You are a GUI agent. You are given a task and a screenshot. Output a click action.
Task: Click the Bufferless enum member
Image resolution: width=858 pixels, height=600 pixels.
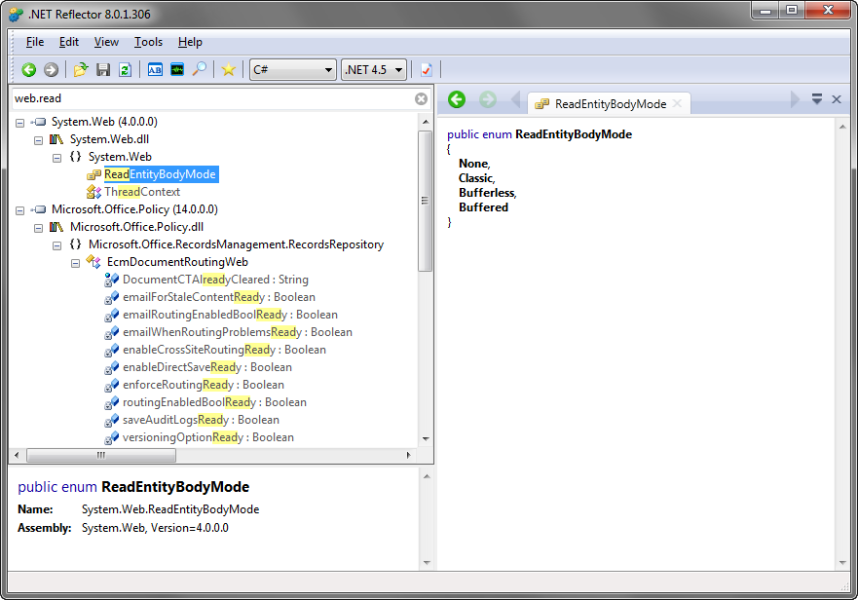click(486, 193)
